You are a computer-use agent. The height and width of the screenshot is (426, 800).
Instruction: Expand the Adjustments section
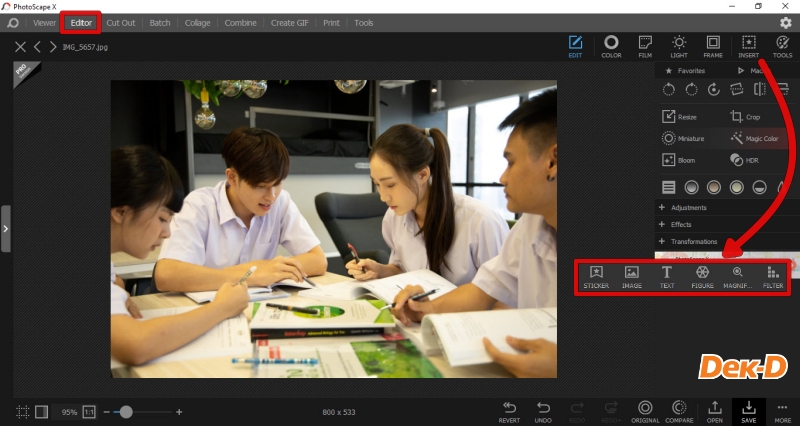pos(688,207)
